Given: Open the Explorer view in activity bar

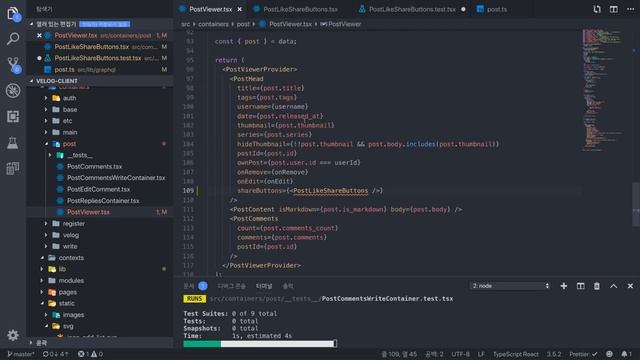Looking at the screenshot, I should pos(13,13).
